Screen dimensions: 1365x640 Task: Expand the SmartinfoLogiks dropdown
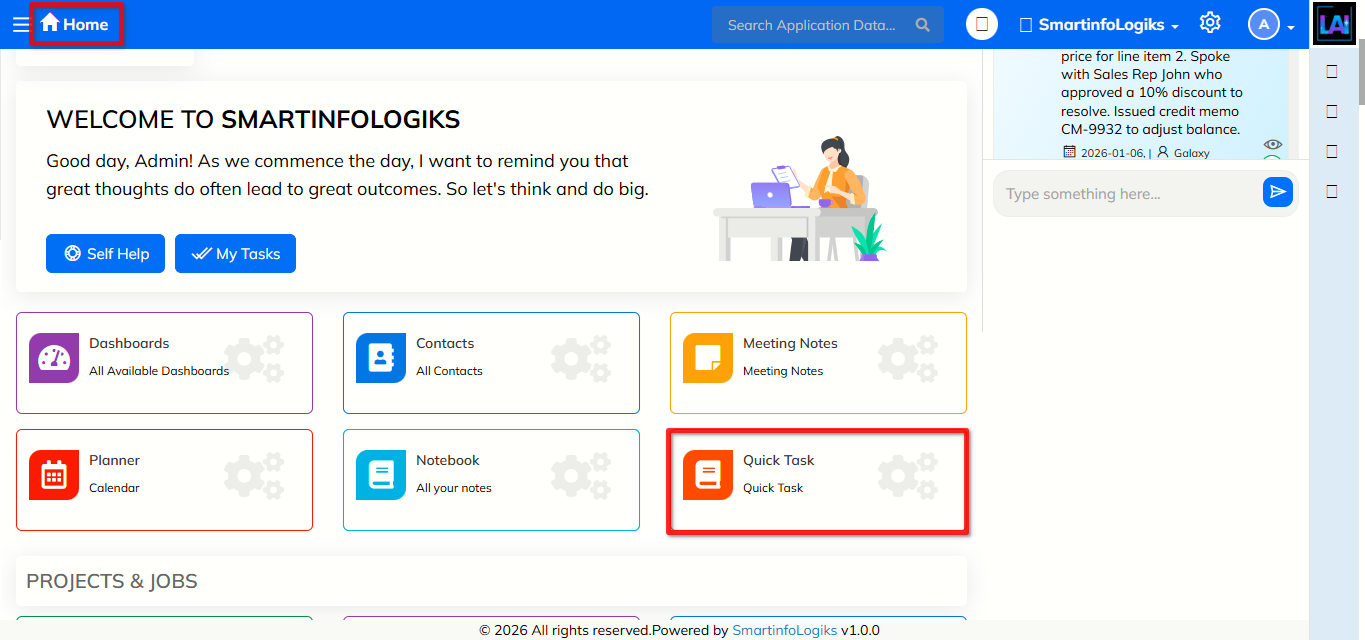click(x=1099, y=25)
